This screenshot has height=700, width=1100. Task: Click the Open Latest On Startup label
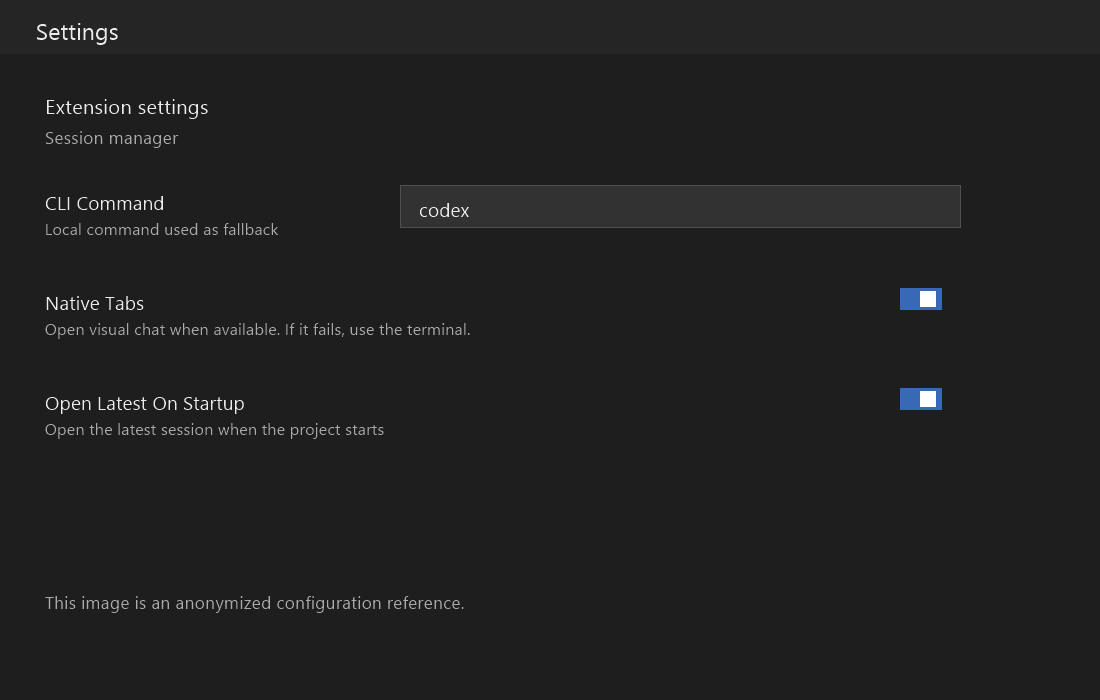click(x=145, y=404)
